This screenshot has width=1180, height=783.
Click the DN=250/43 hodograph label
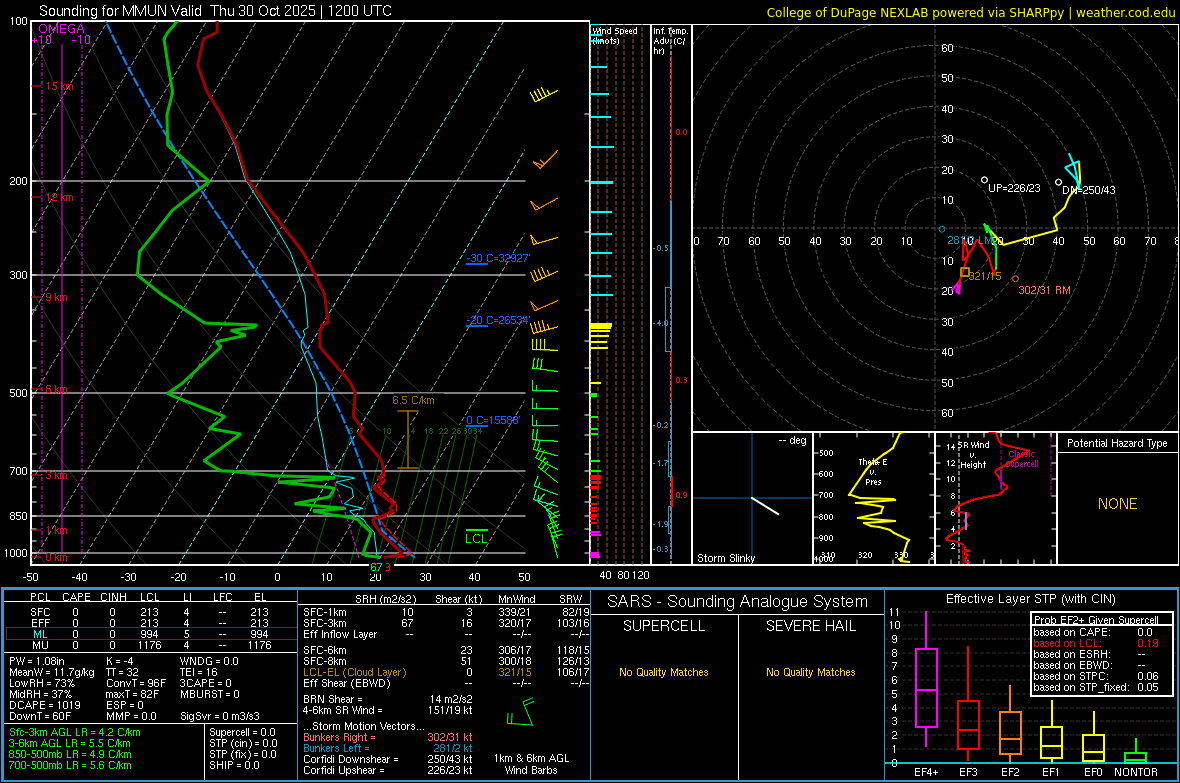pos(1088,190)
